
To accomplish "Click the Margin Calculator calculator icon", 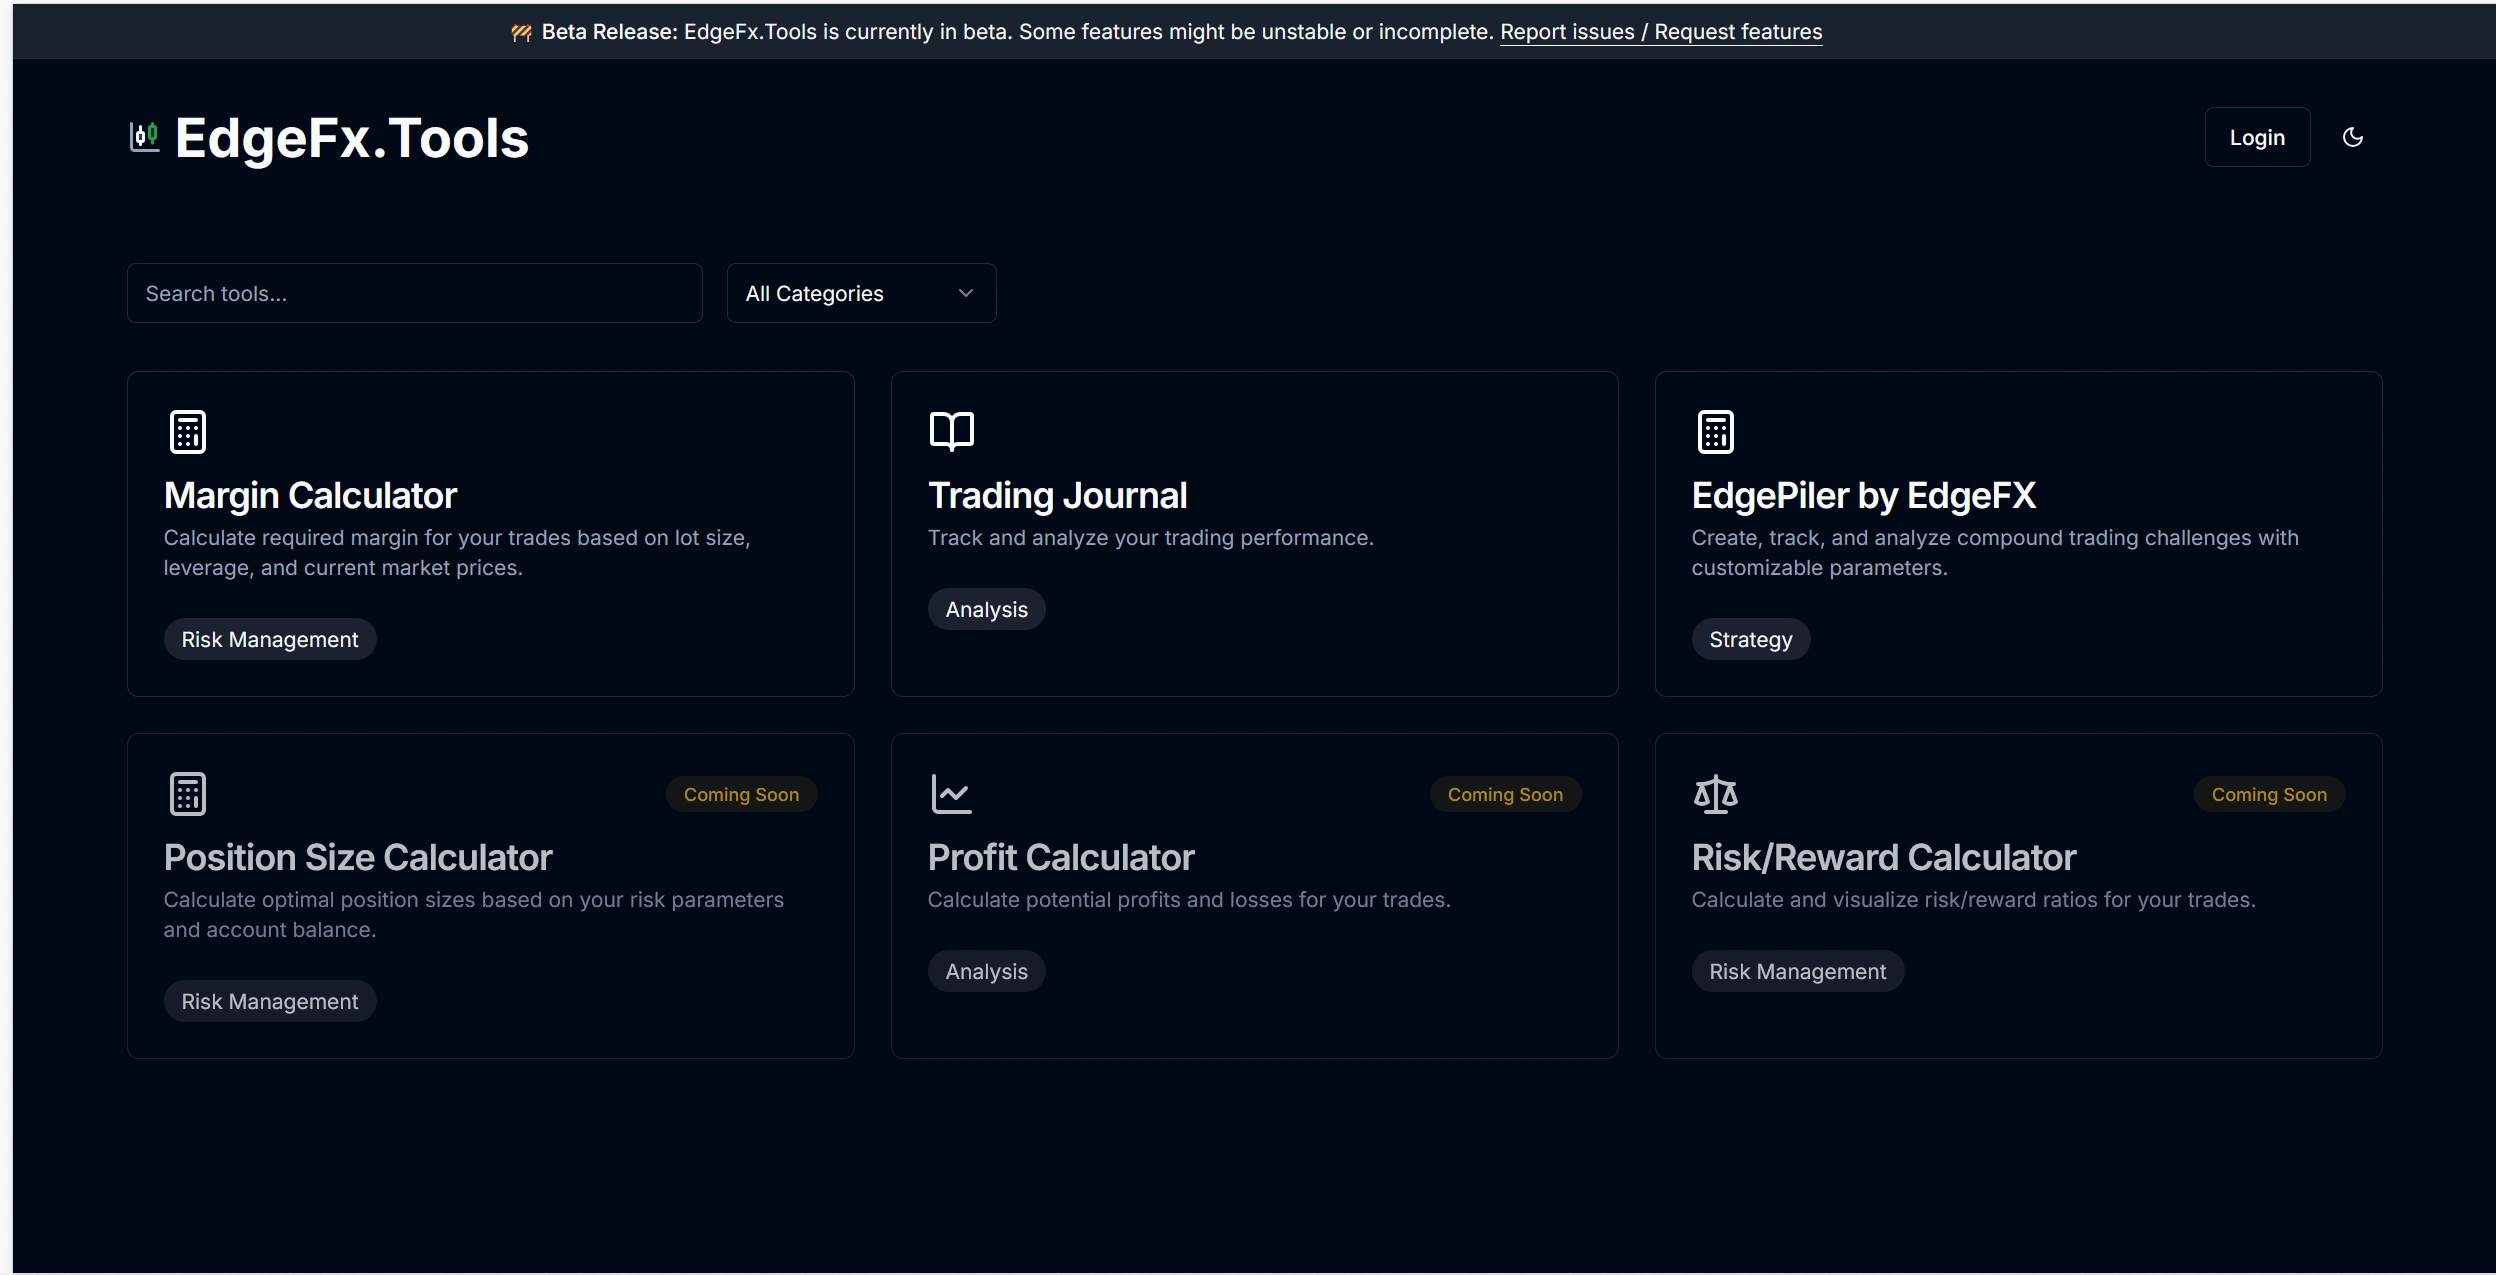I will 188,432.
